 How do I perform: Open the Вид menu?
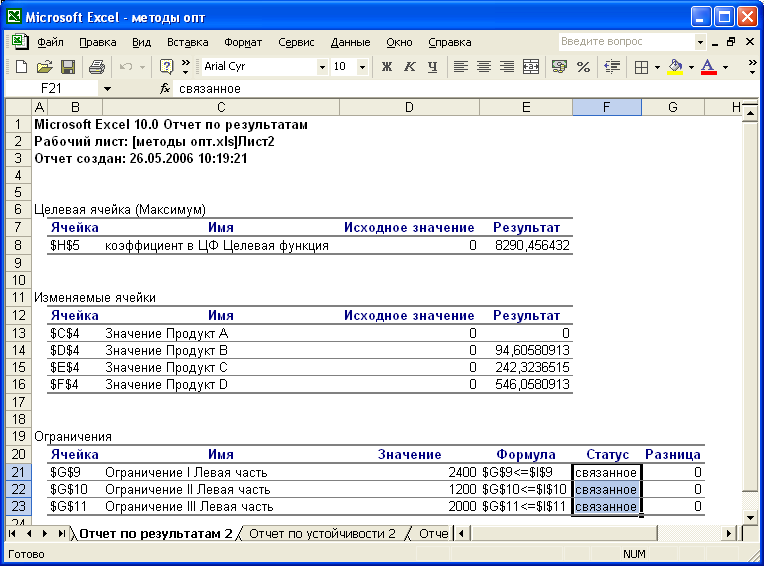(141, 42)
